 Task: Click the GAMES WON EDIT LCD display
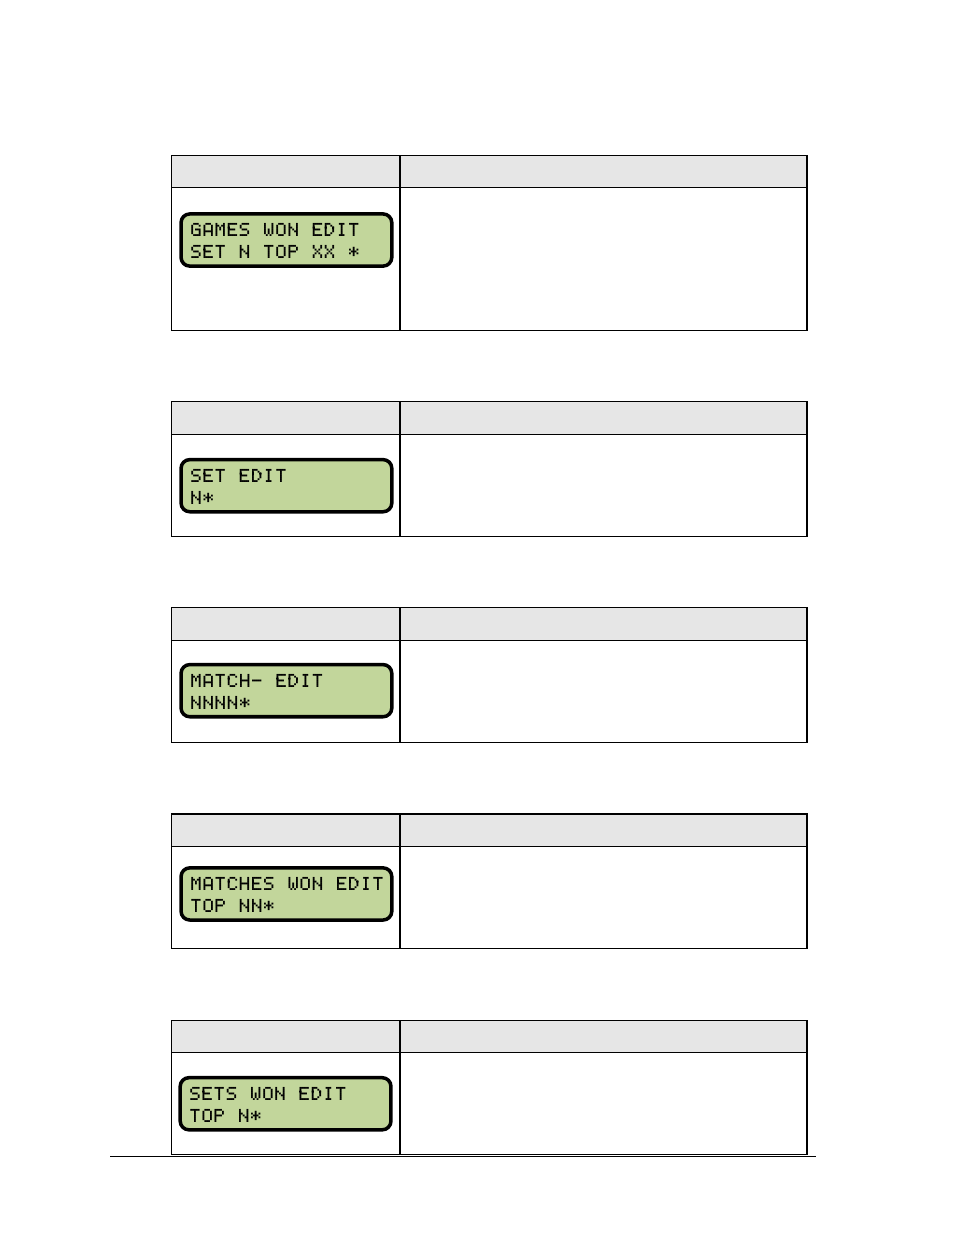click(x=286, y=240)
